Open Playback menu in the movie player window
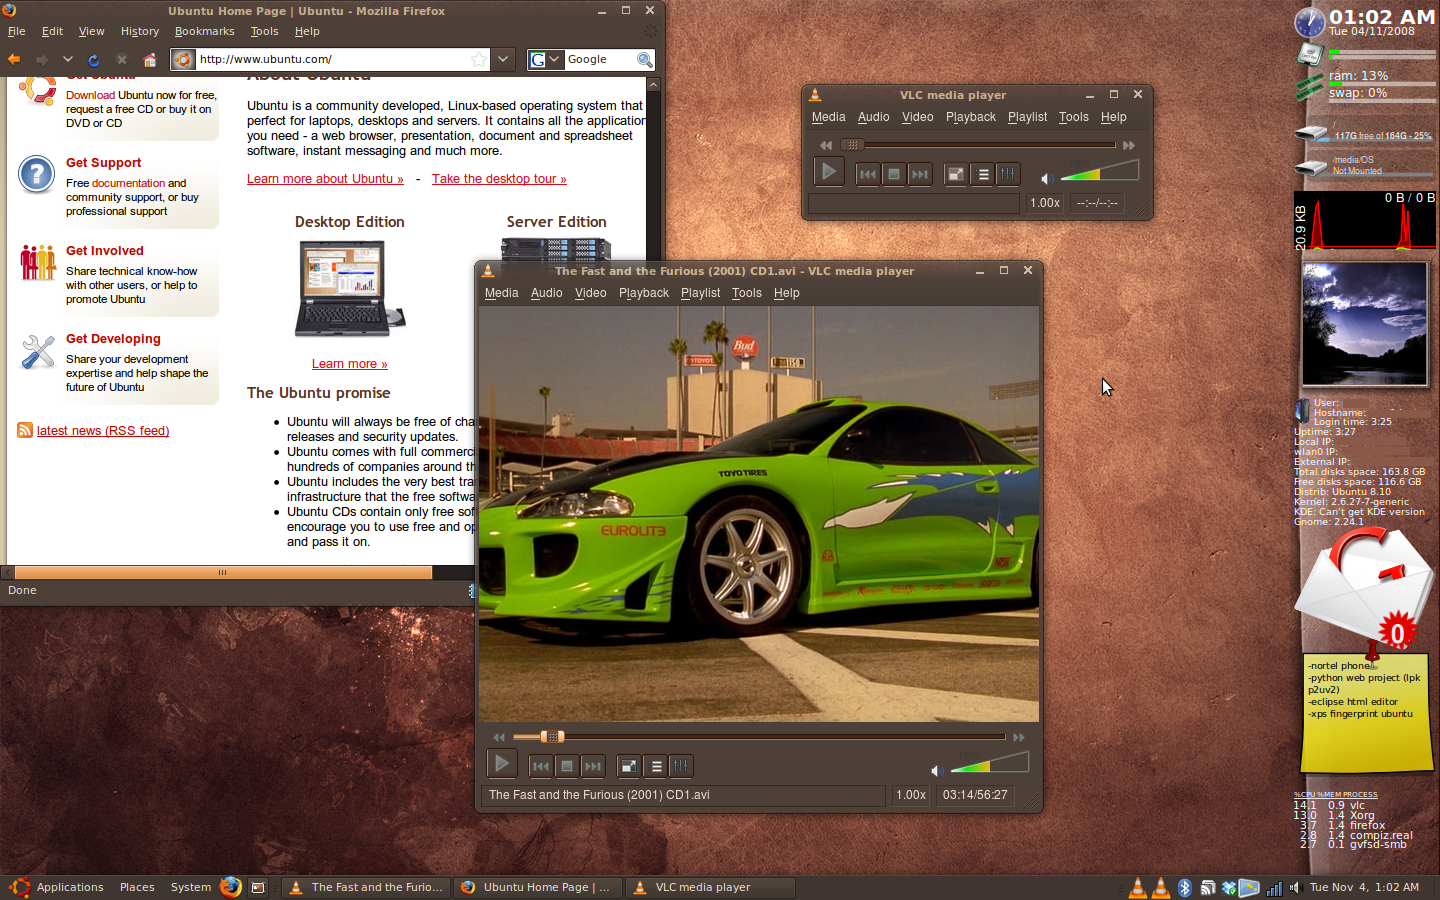The height and width of the screenshot is (900, 1440). coord(643,293)
